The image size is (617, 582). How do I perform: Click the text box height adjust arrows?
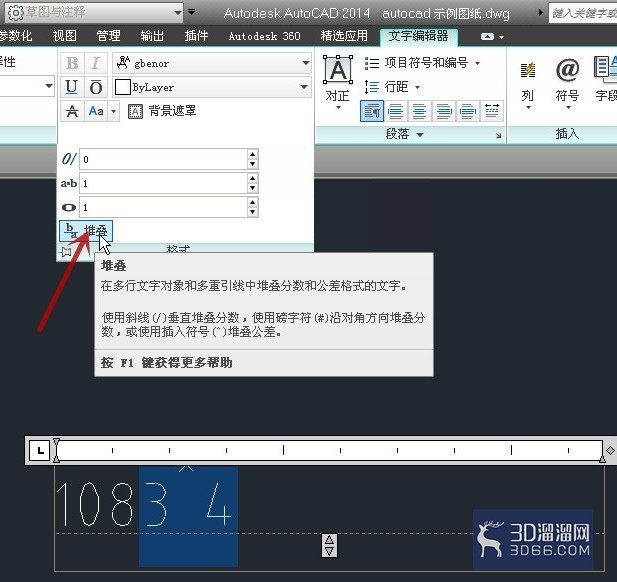click(329, 545)
